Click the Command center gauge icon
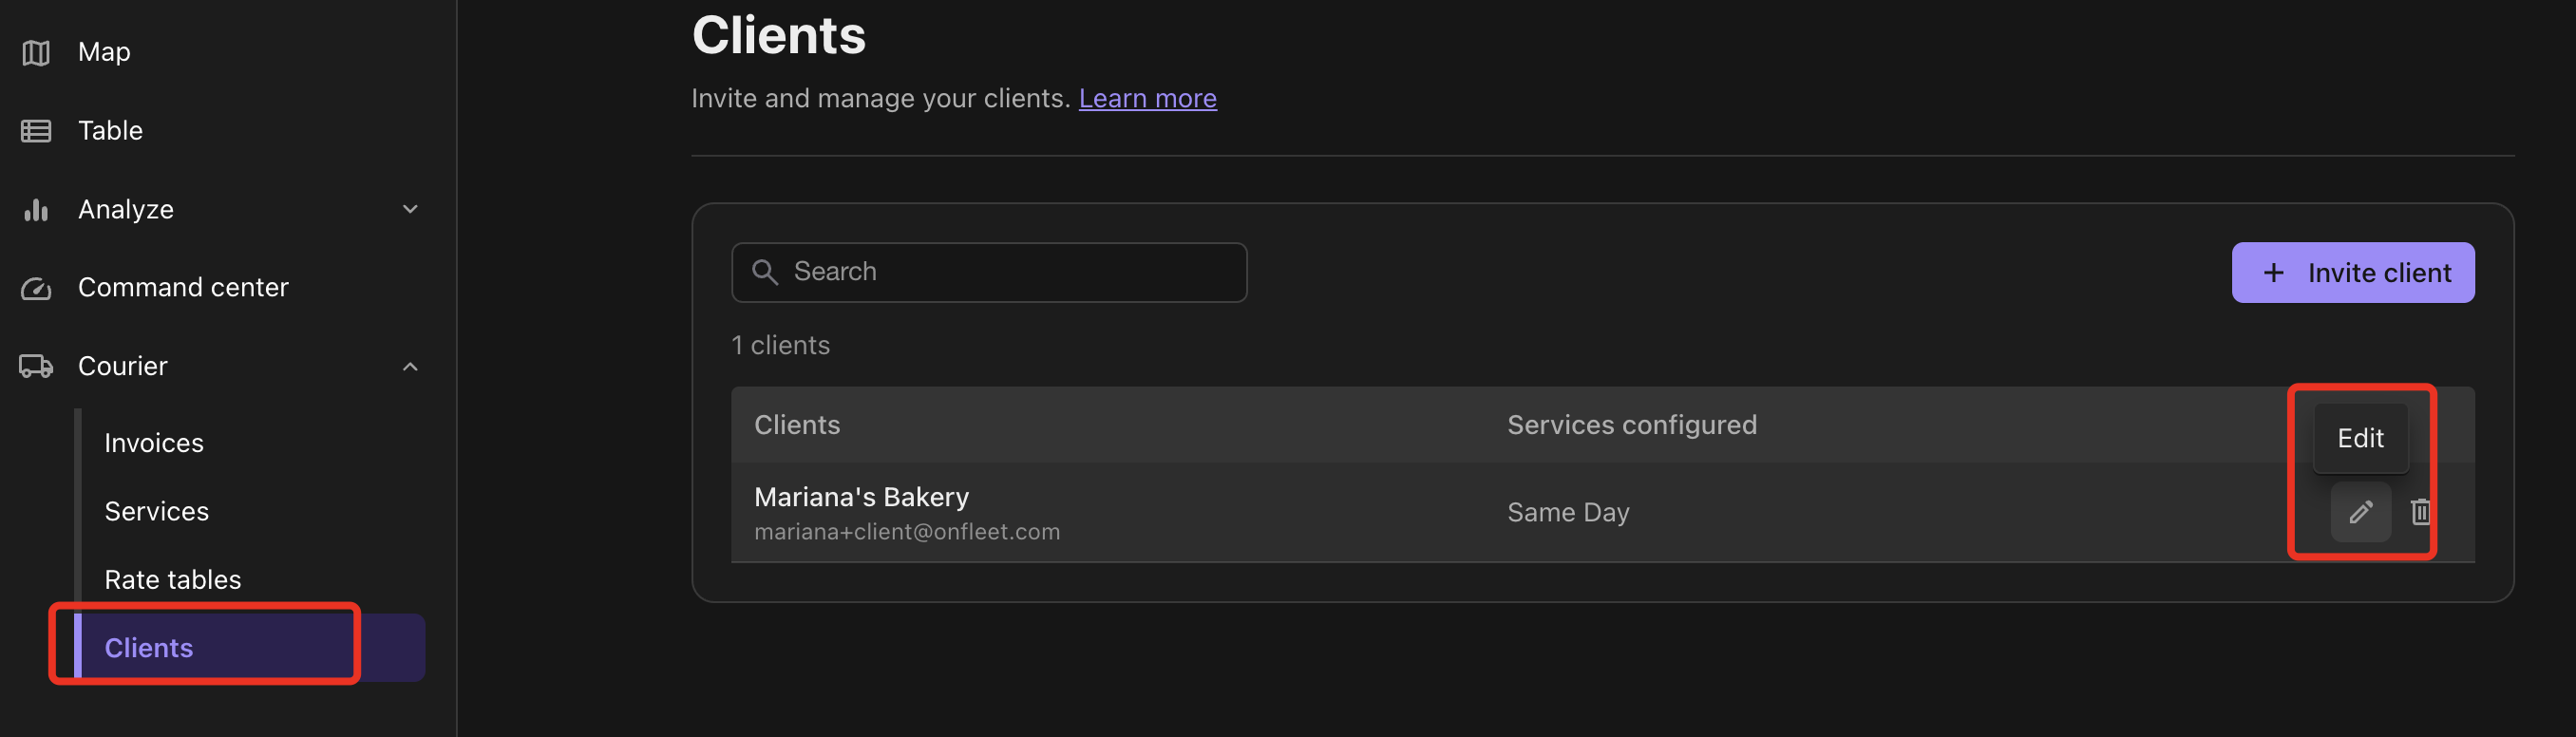 pos(36,288)
